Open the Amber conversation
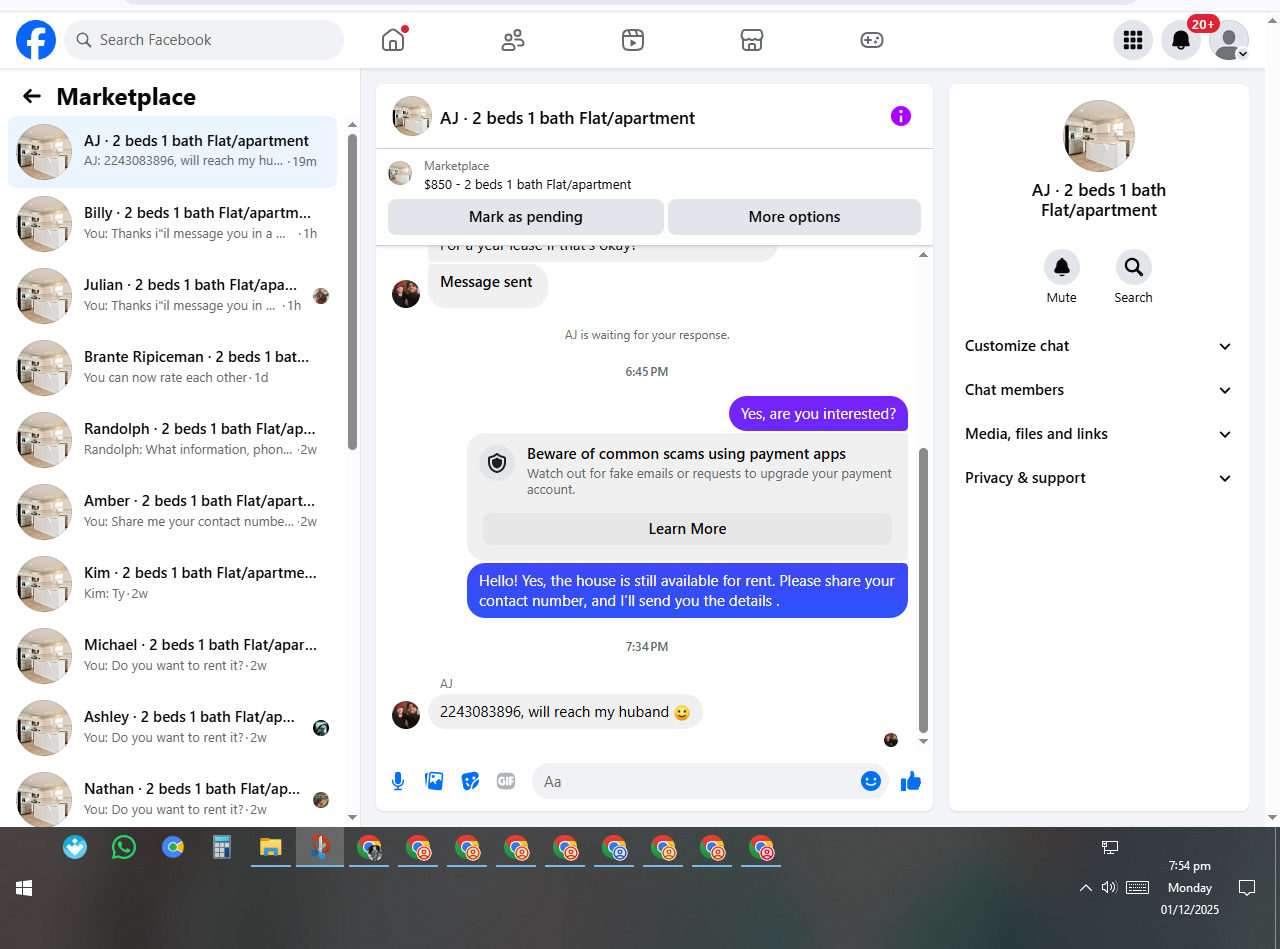 tap(172, 511)
